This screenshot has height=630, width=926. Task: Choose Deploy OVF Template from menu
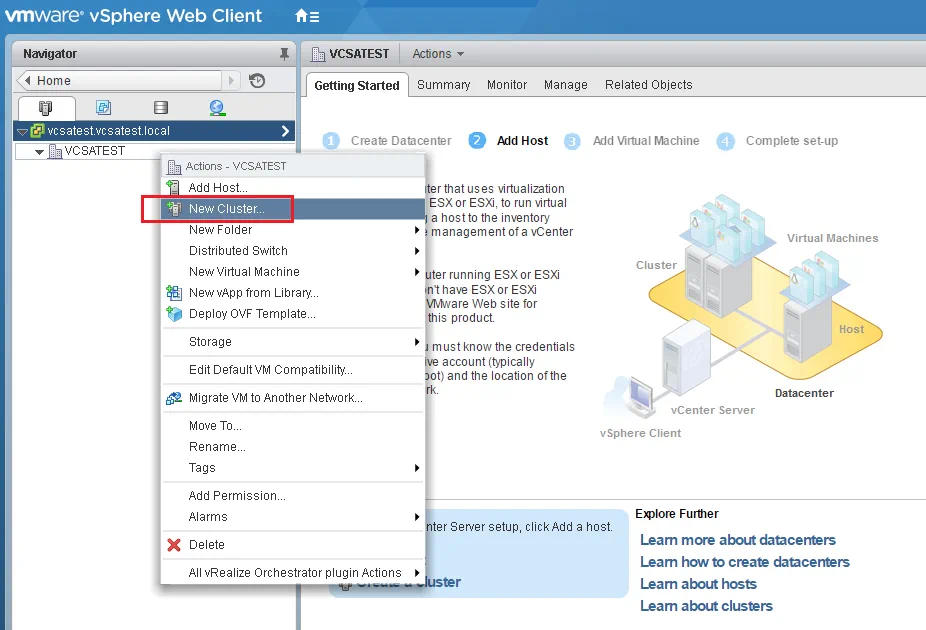252,314
